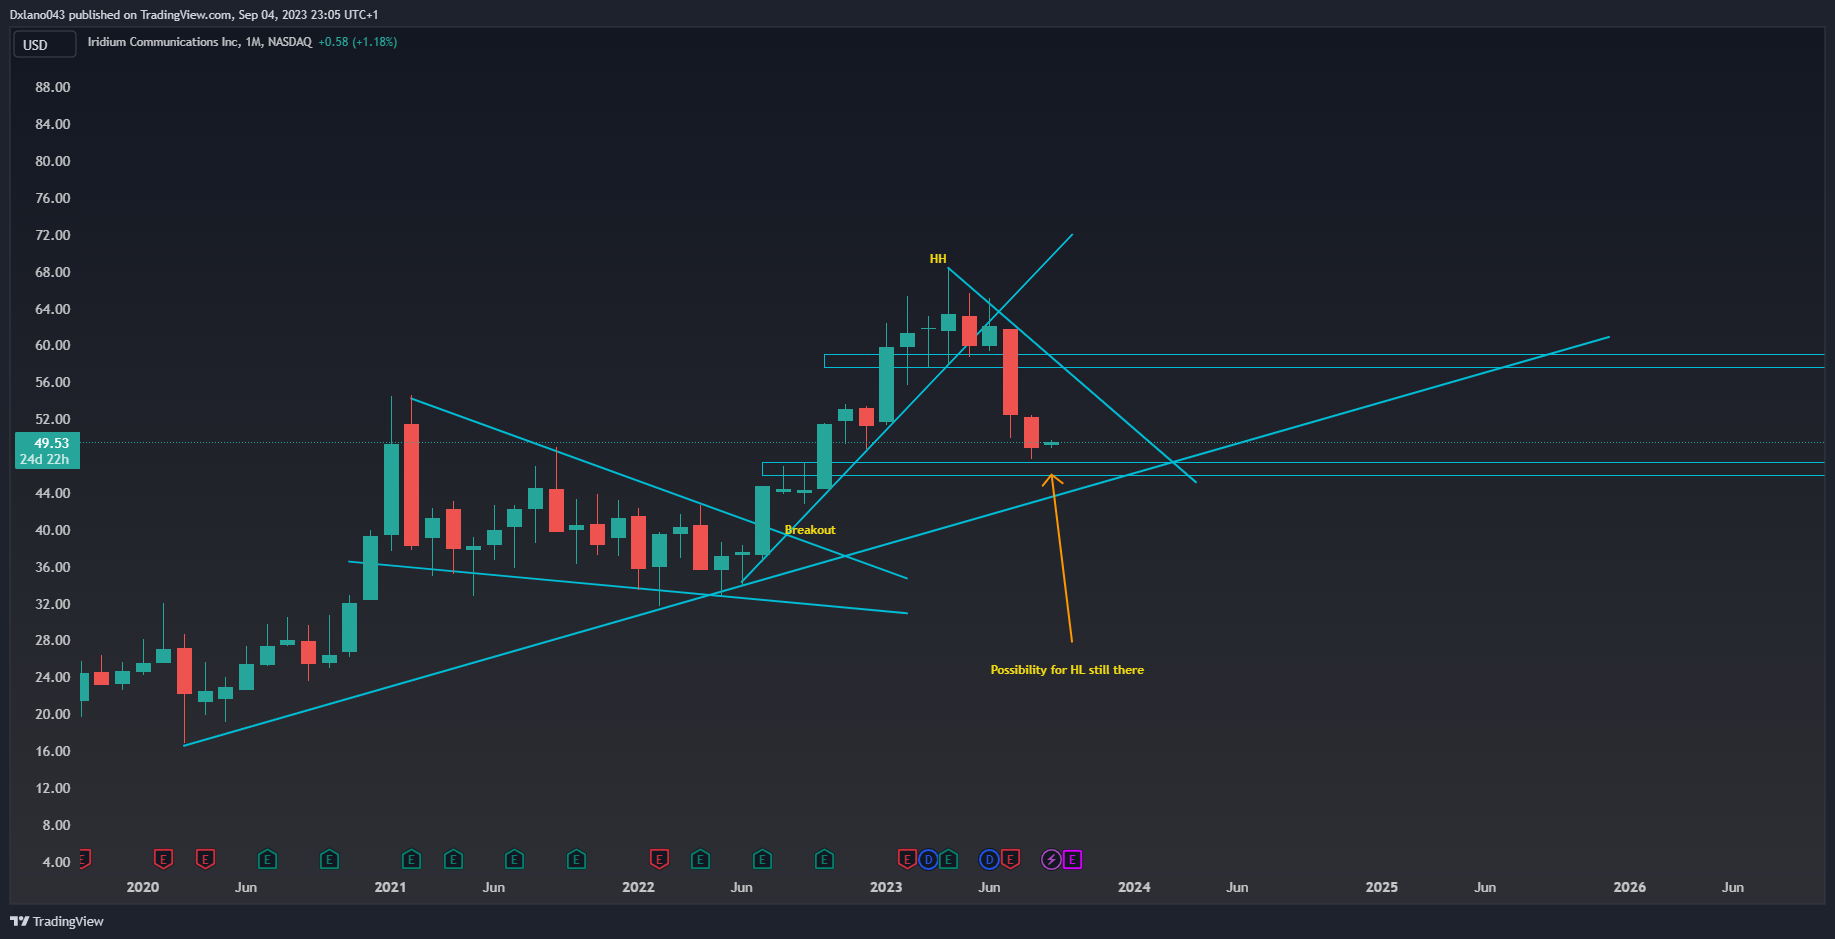Click the 2026 label on time axis
1835x939 pixels.
[x=1630, y=887]
